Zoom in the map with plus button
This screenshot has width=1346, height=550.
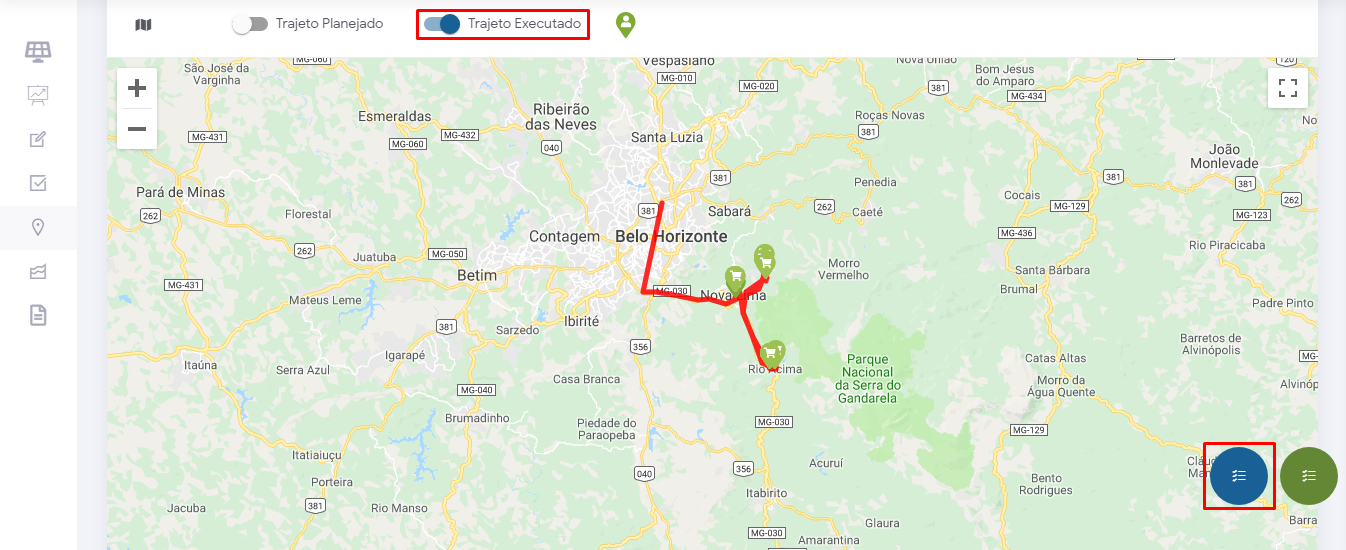coord(137,88)
